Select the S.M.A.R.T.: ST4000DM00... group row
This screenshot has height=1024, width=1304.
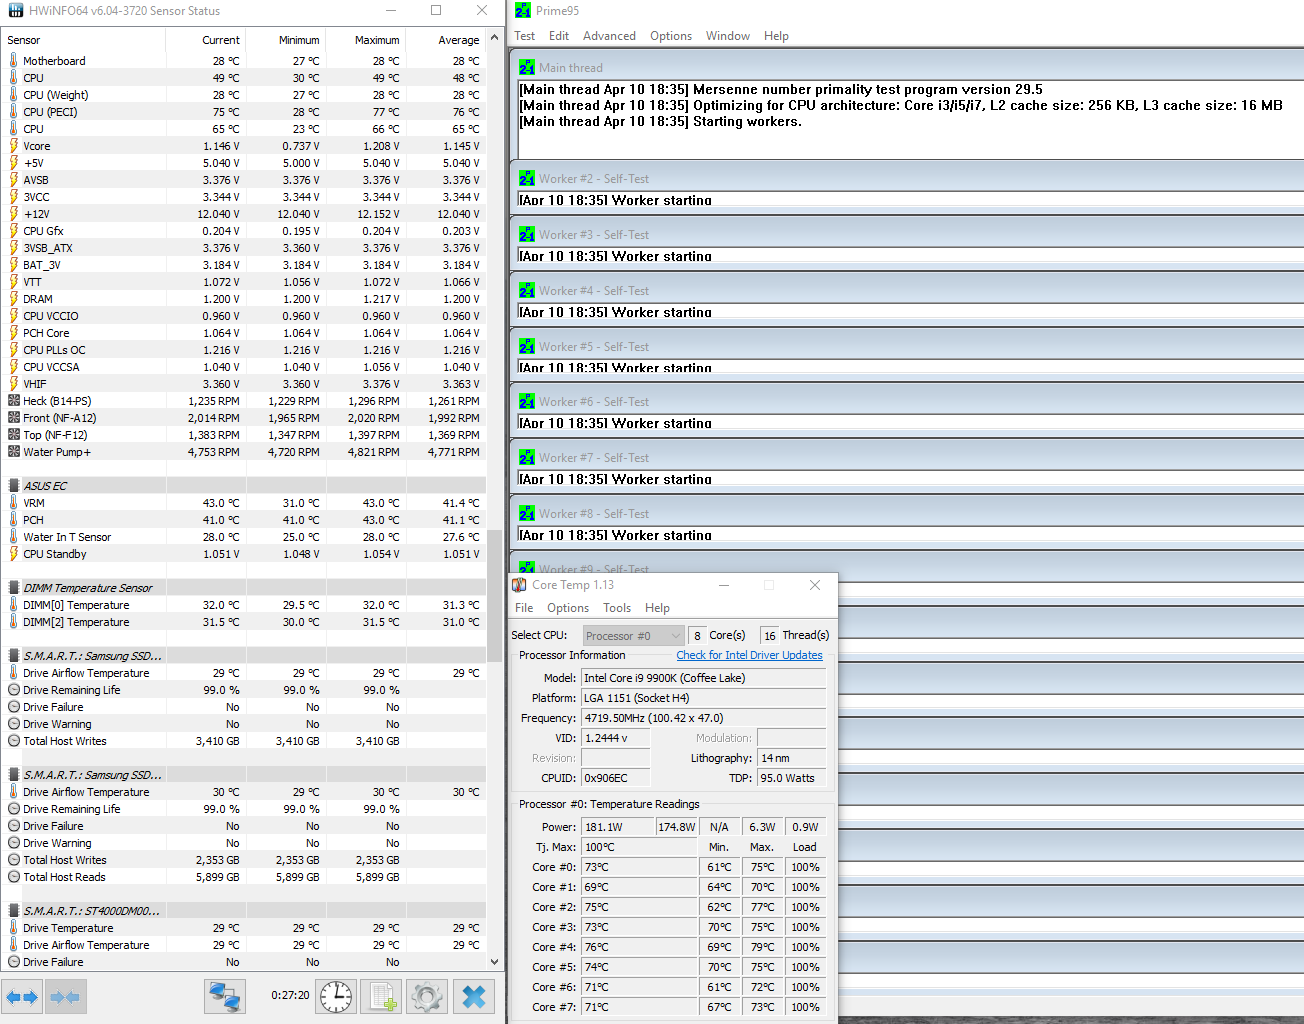(244, 911)
